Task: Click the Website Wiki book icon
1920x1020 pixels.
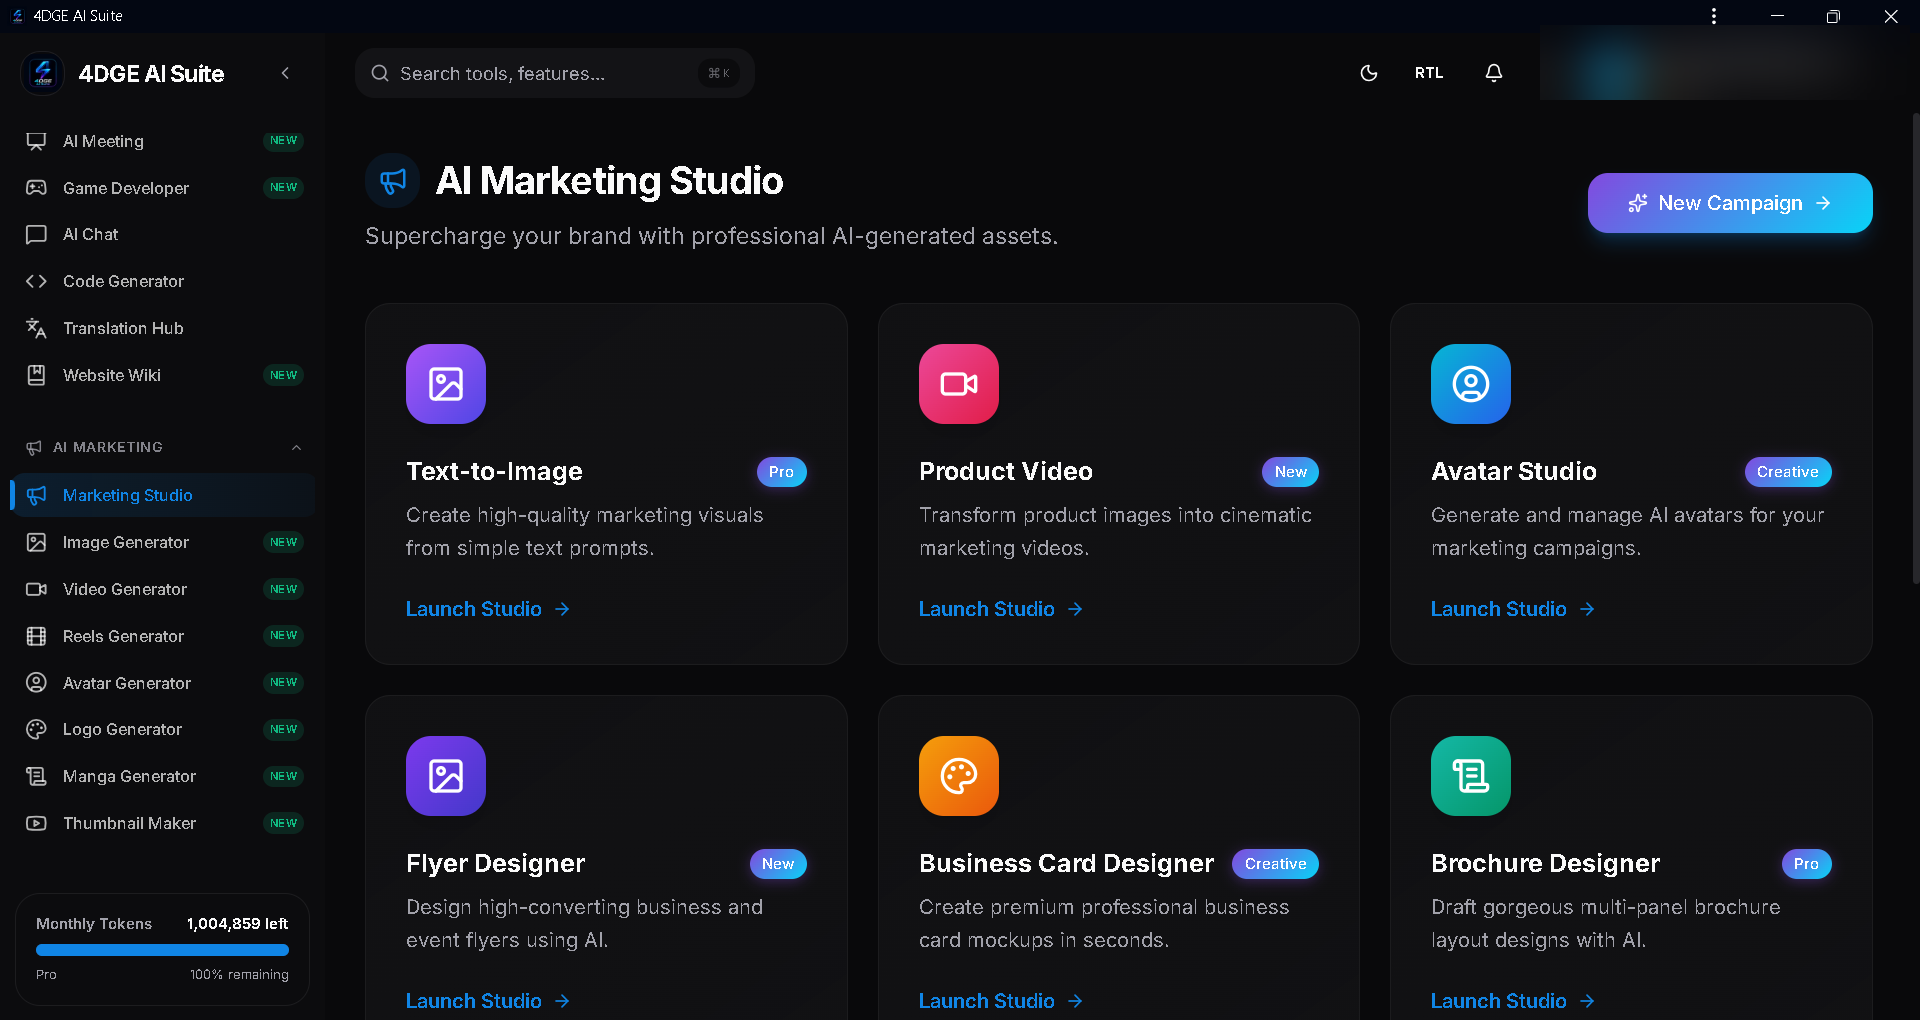Action: (x=36, y=375)
